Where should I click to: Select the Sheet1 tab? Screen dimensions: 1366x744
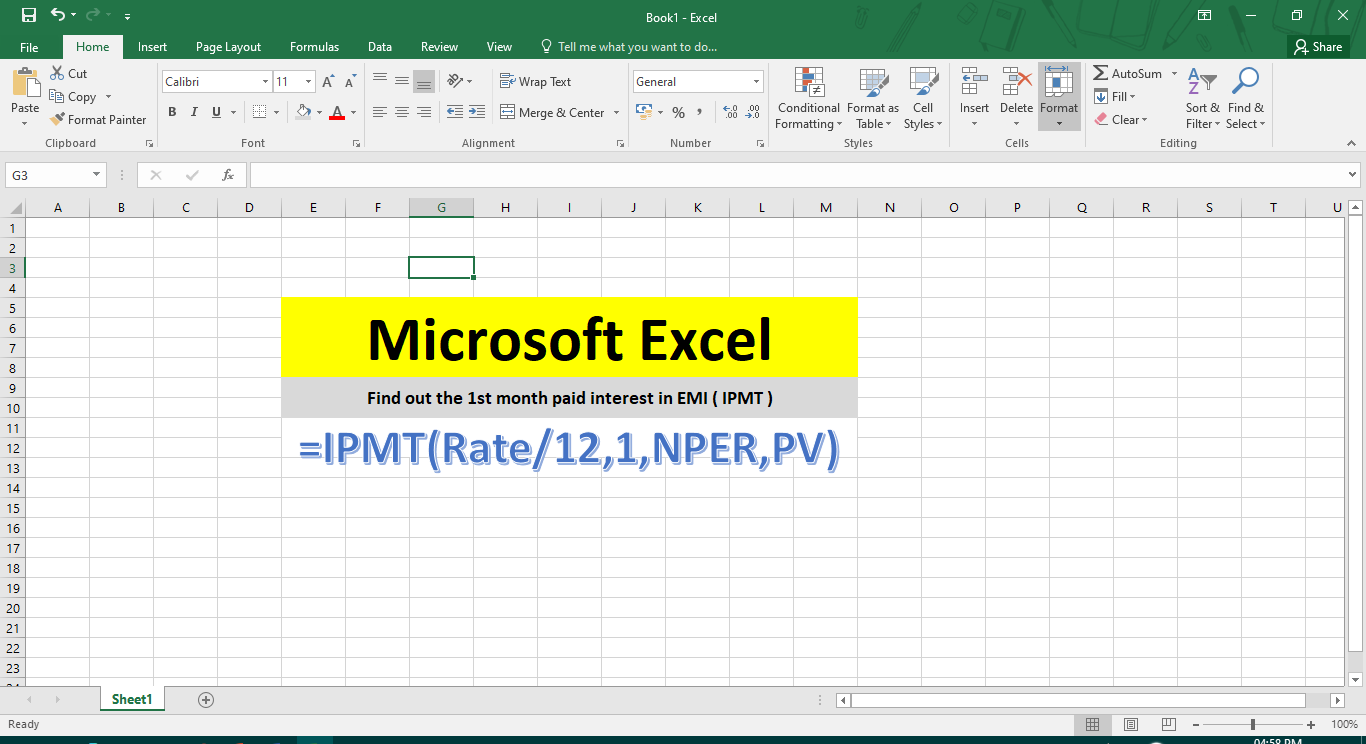(132, 699)
